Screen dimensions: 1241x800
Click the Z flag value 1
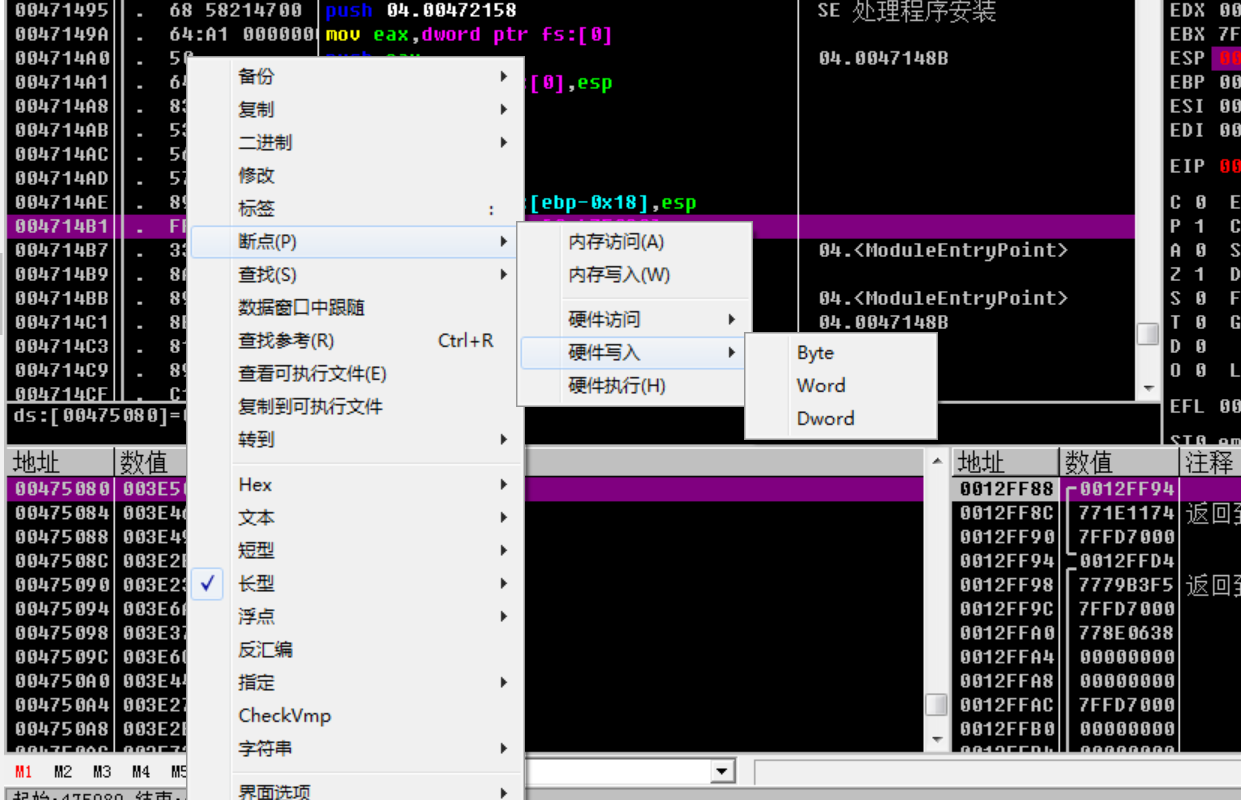1199,275
